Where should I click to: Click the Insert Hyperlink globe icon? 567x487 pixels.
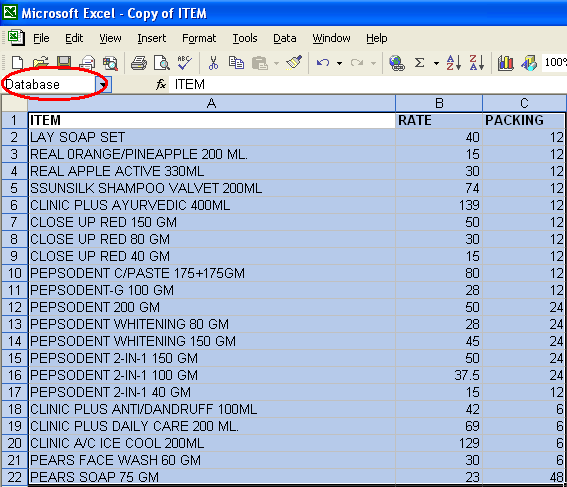point(397,63)
